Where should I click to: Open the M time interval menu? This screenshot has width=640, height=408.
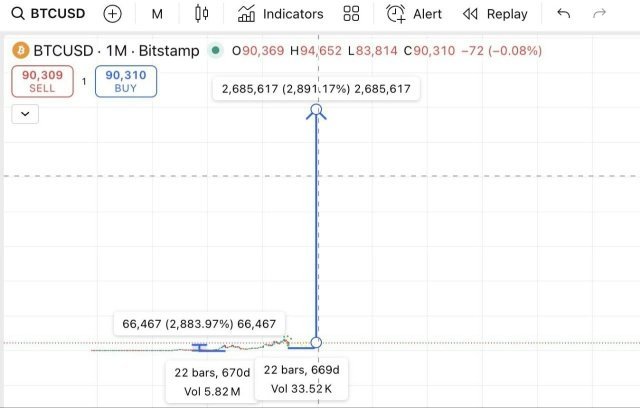(158, 14)
